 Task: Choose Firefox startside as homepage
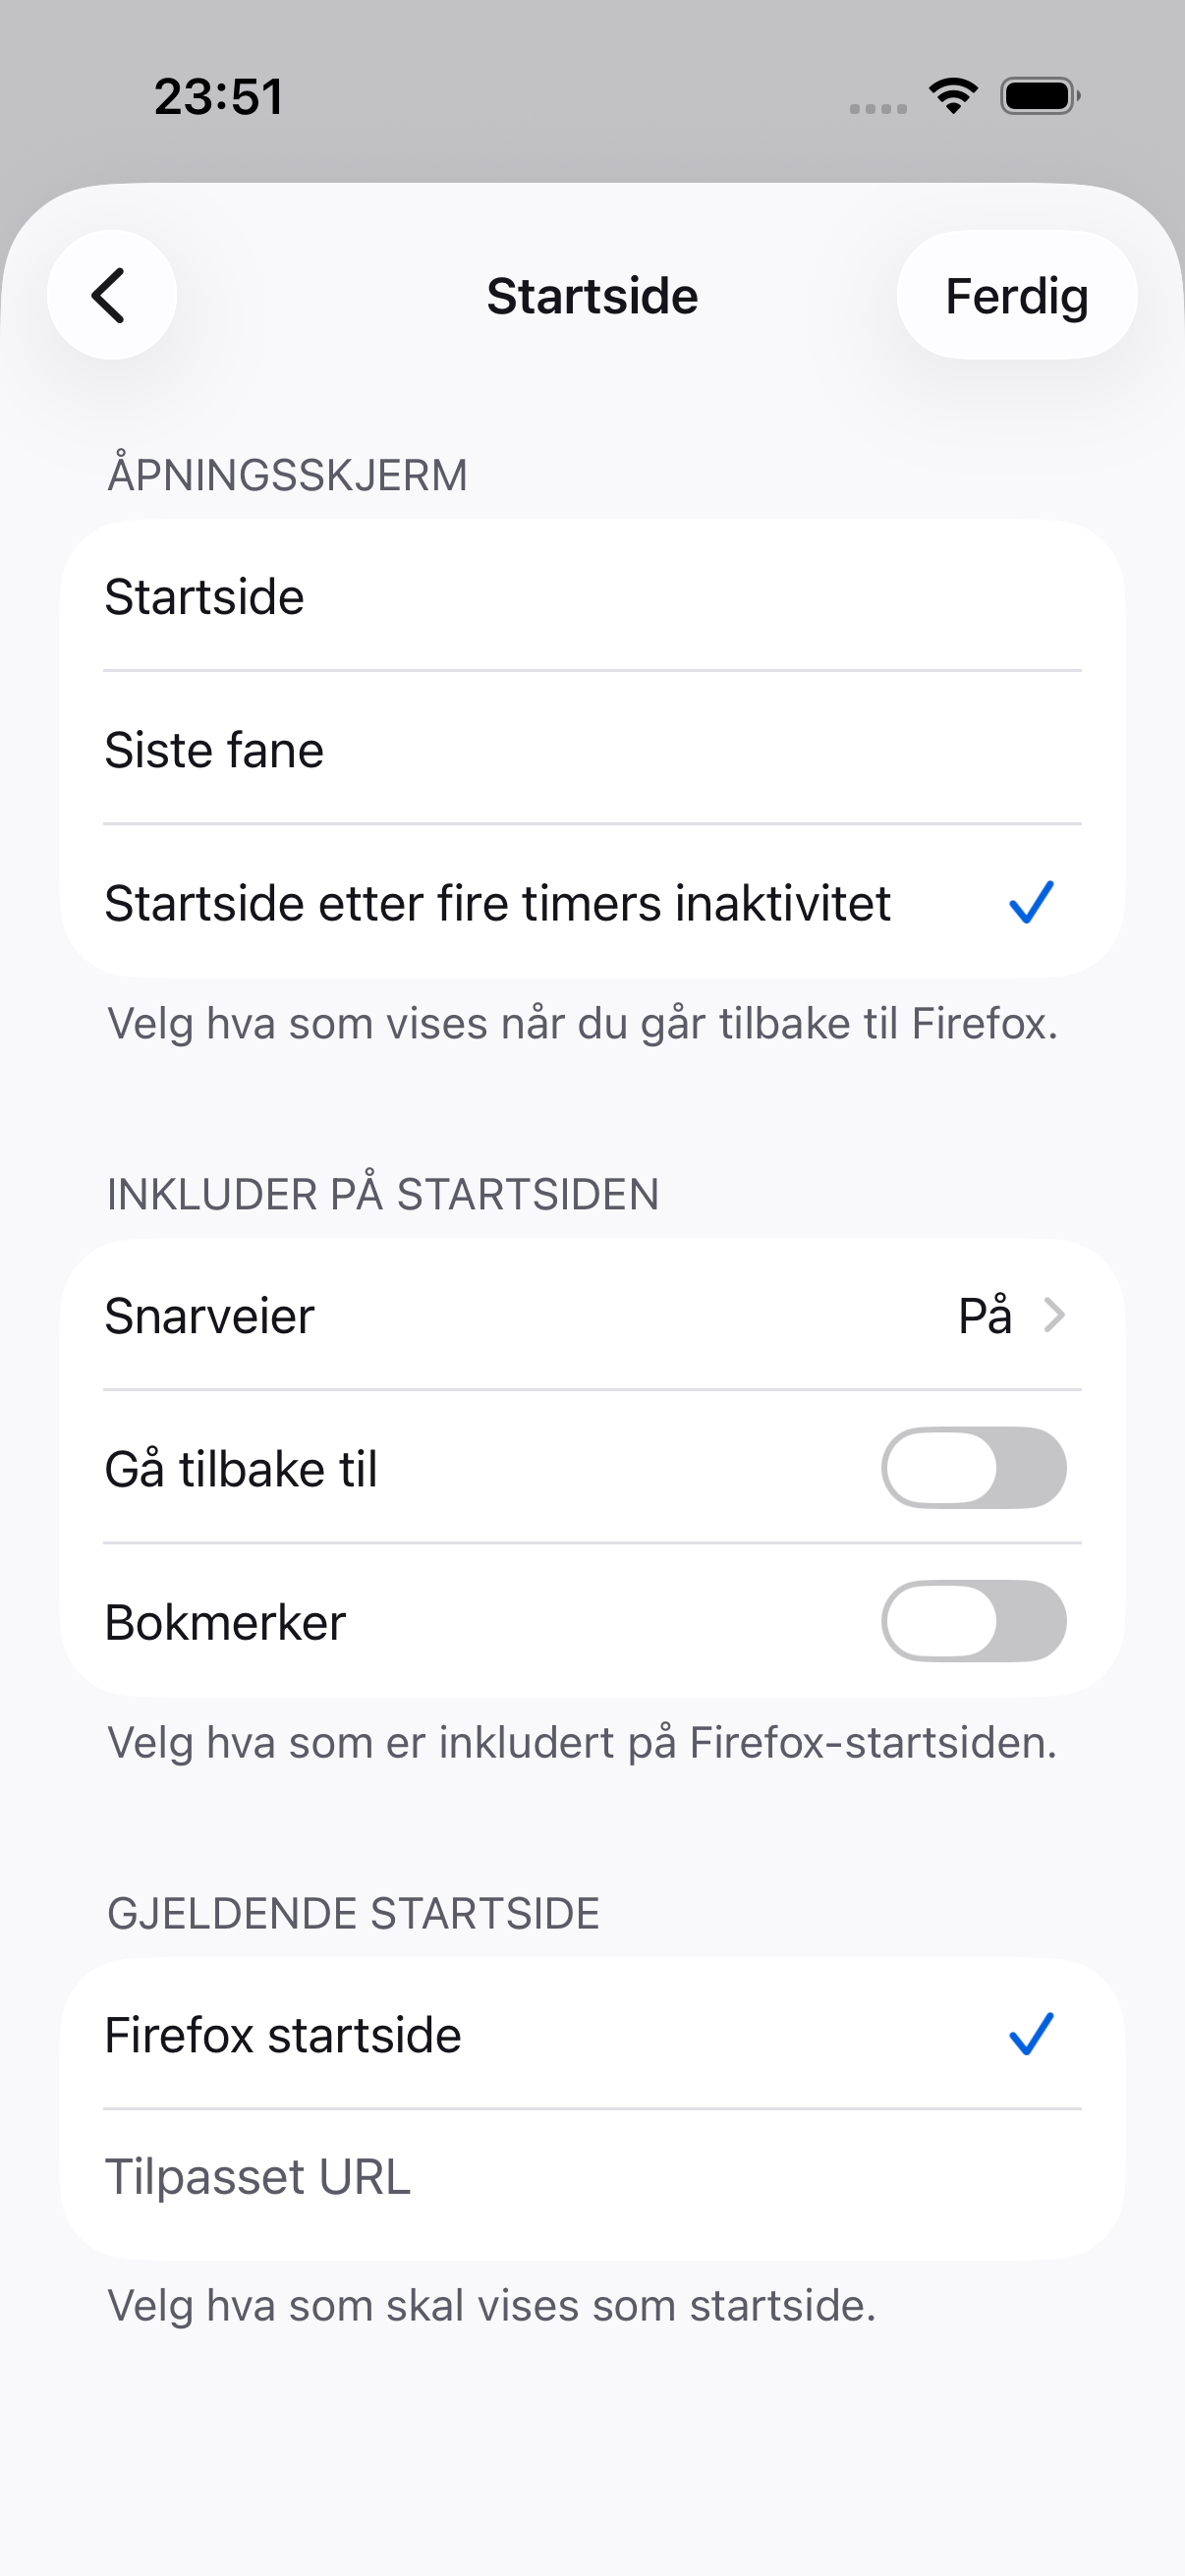pyautogui.click(x=592, y=2034)
